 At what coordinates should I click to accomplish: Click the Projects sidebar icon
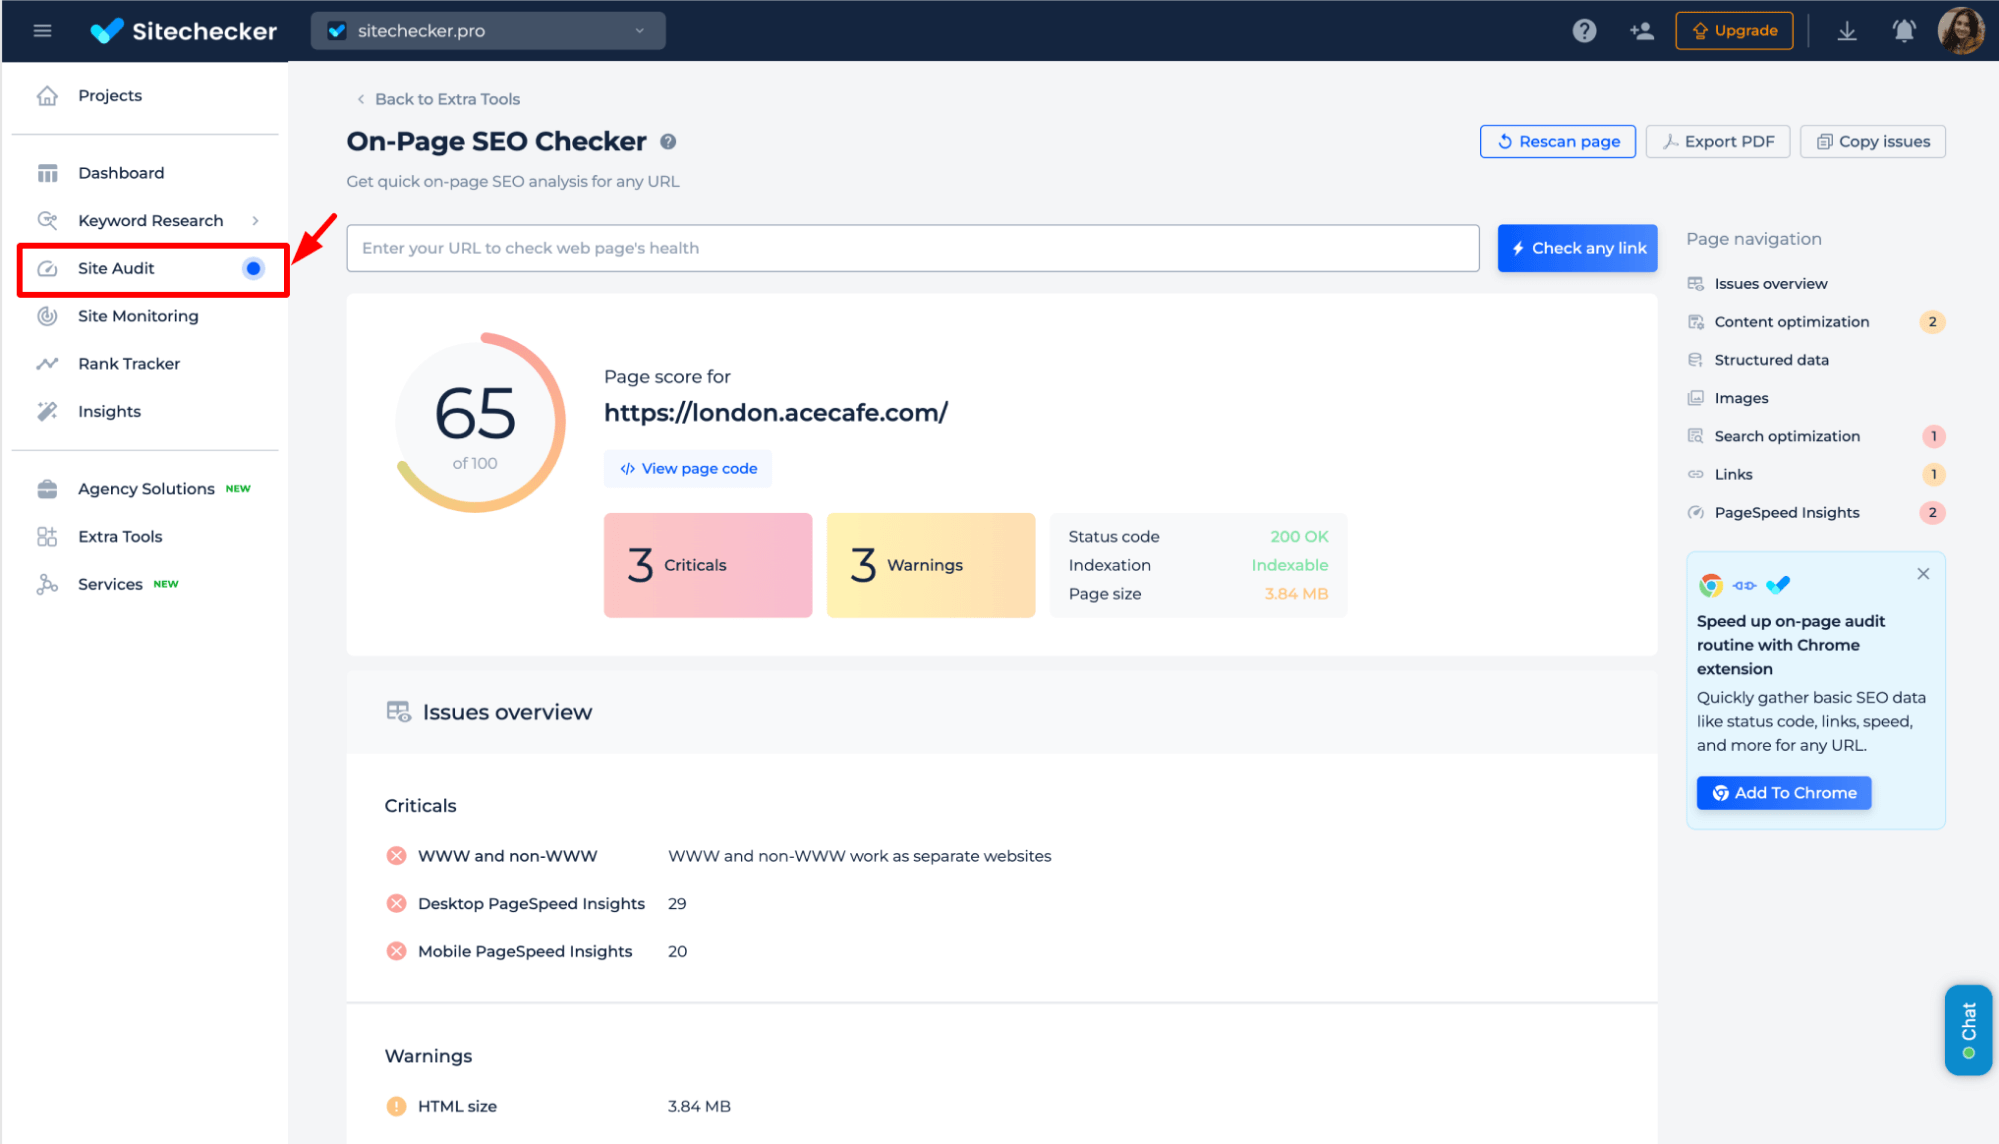pos(47,95)
